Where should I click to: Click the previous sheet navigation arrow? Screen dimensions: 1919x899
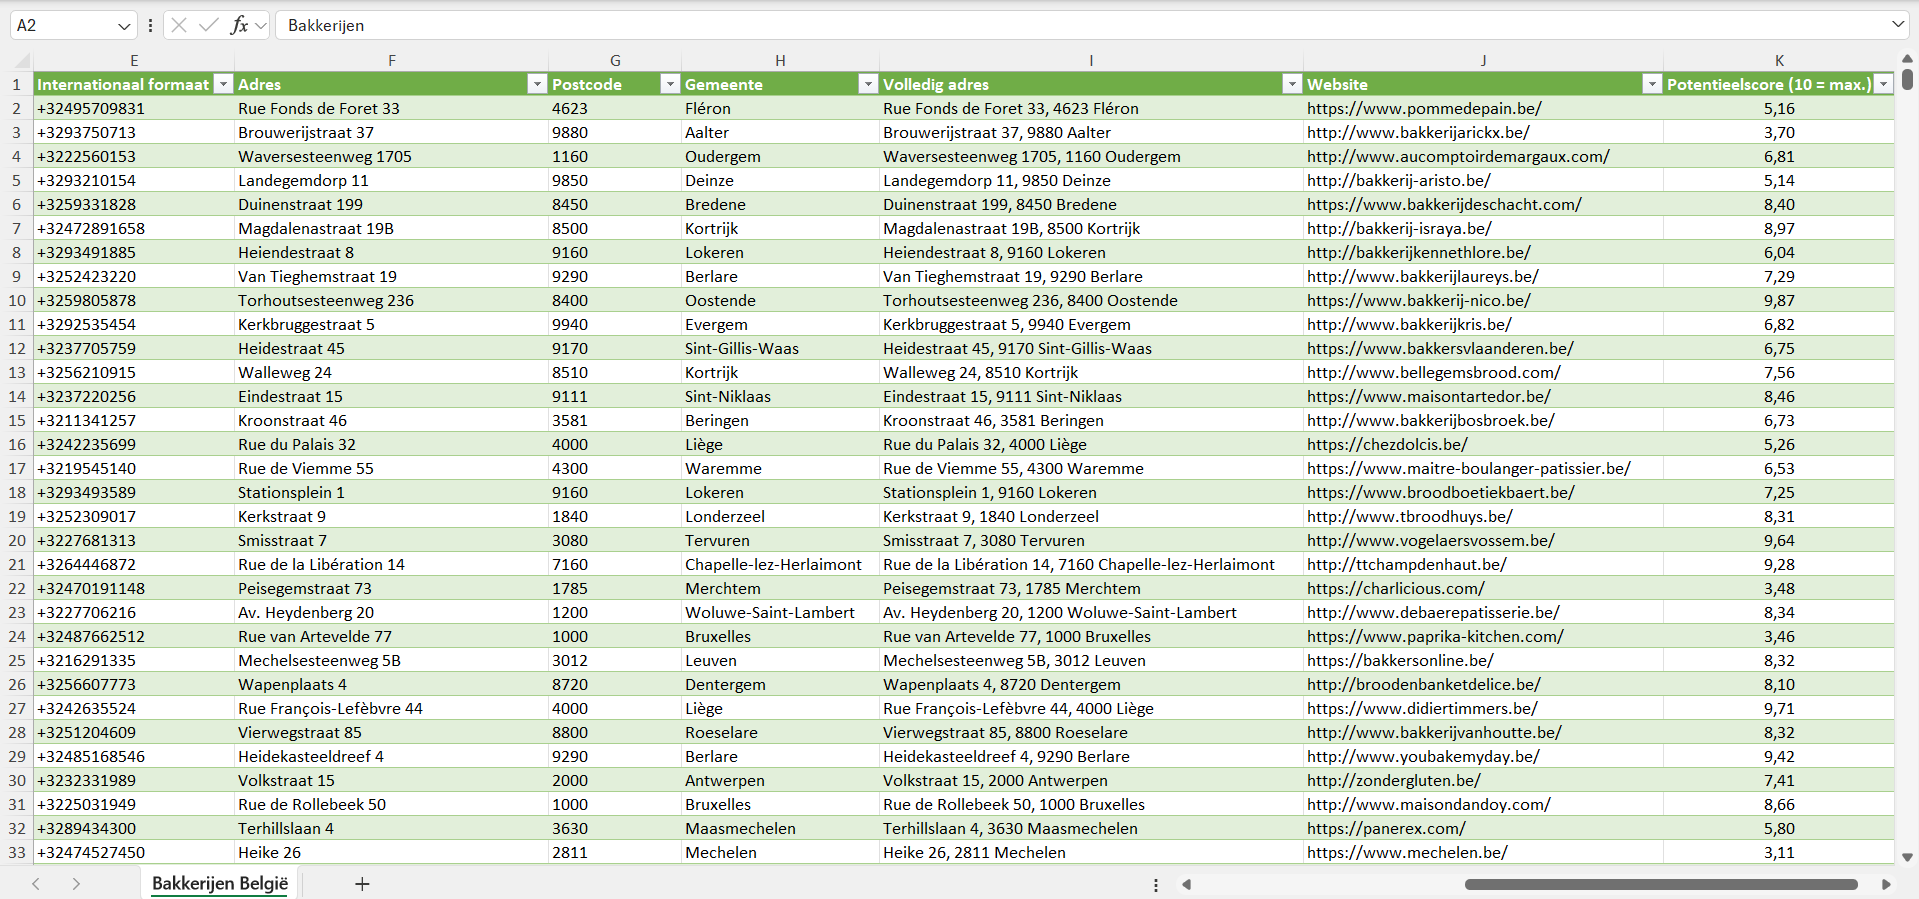pyautogui.click(x=36, y=884)
